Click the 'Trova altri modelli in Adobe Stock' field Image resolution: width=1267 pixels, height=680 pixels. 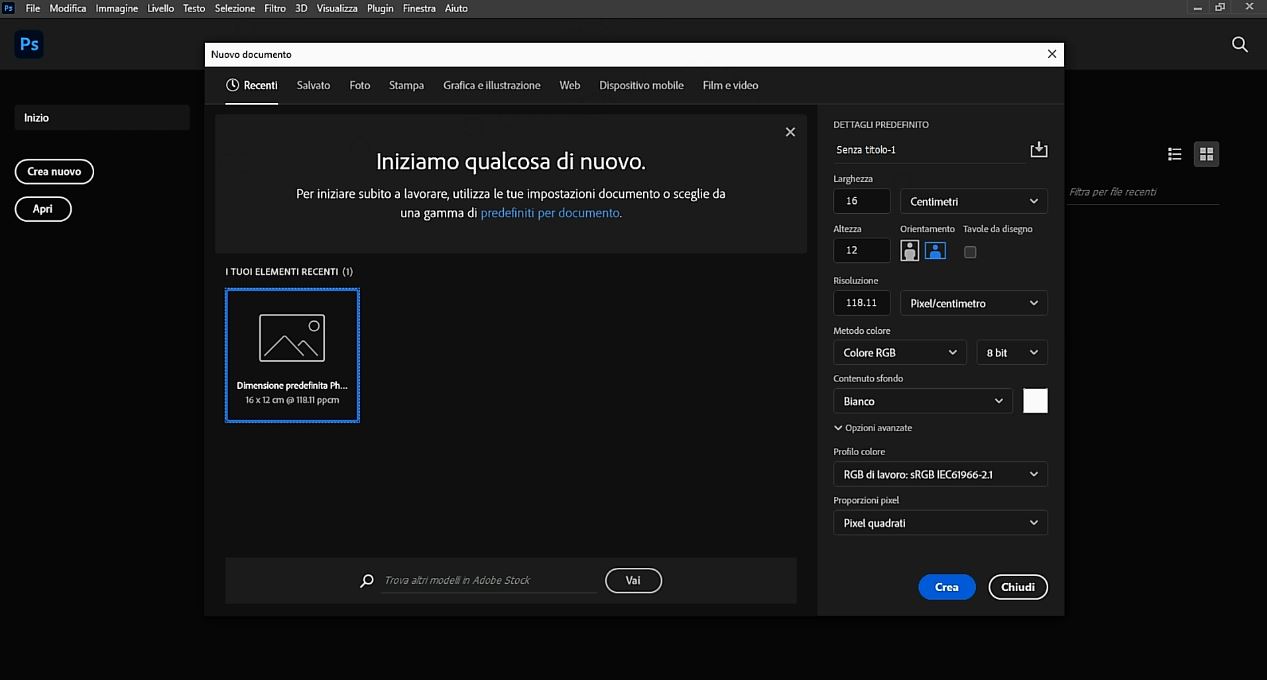pyautogui.click(x=490, y=581)
